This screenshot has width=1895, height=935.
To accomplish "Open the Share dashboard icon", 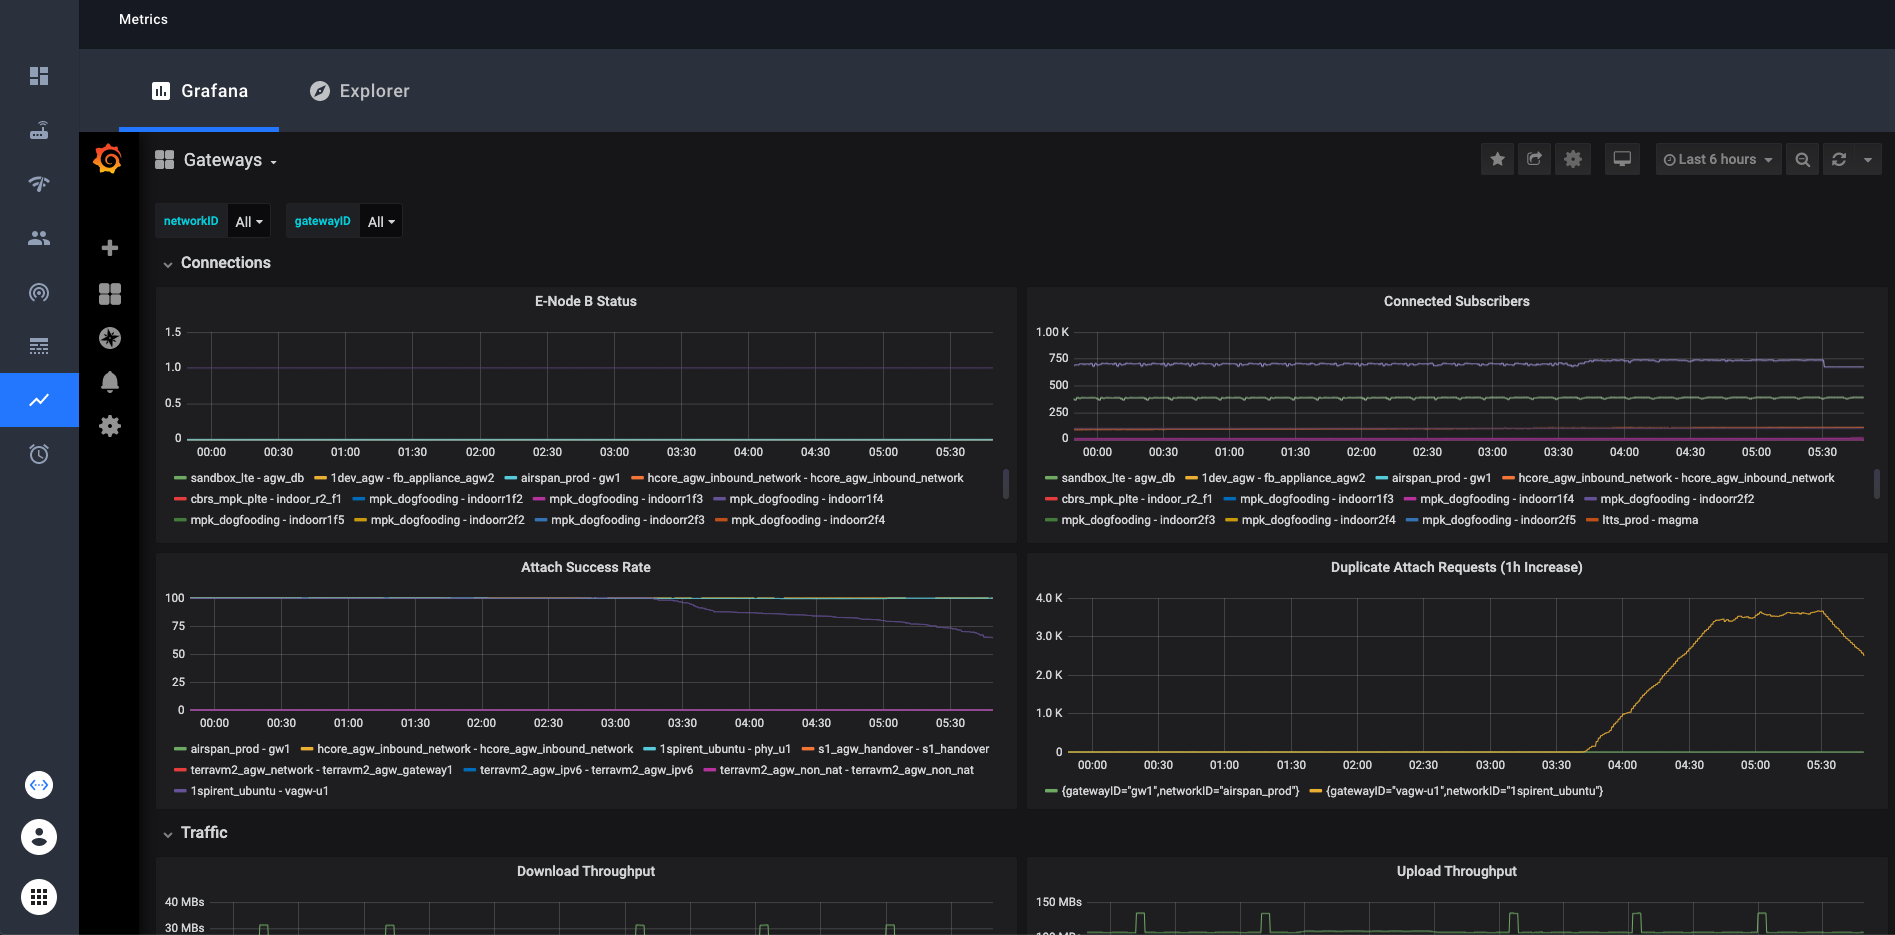I will (1534, 158).
